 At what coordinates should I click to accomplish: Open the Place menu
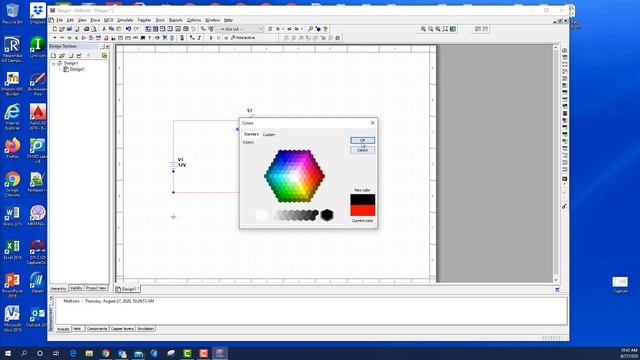click(x=95, y=20)
